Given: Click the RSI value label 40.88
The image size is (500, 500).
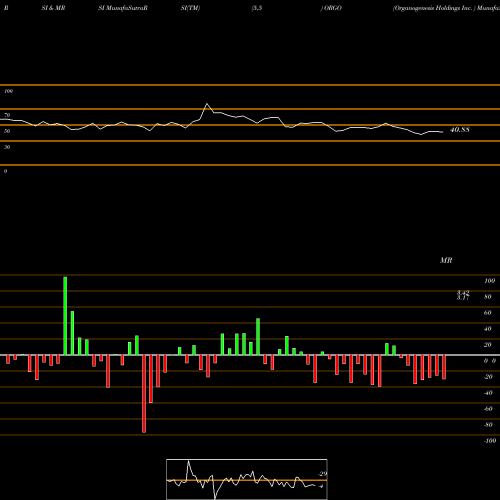Looking at the screenshot, I should (460, 130).
